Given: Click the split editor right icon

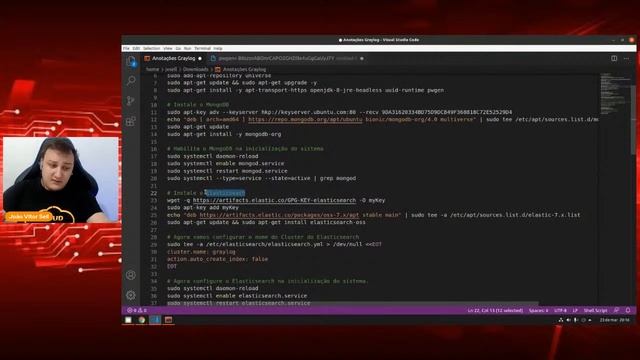Looking at the screenshot, I should [614, 58].
